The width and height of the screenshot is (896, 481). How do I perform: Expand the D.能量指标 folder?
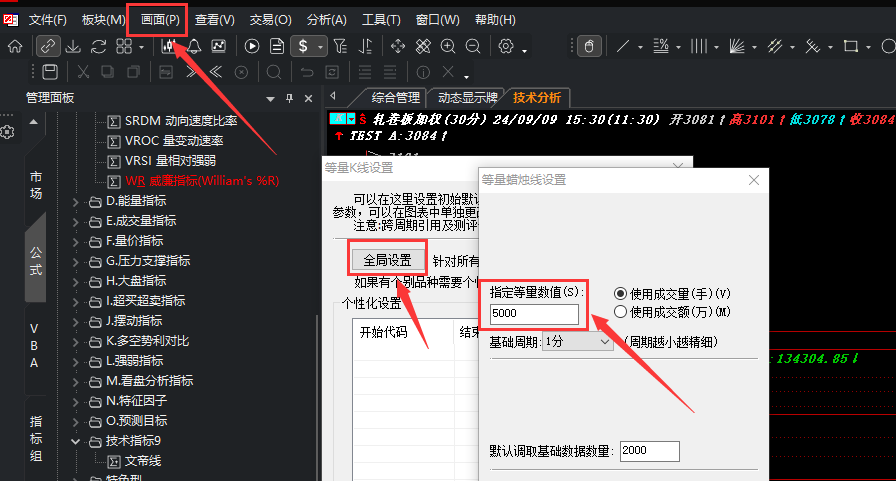pos(75,202)
